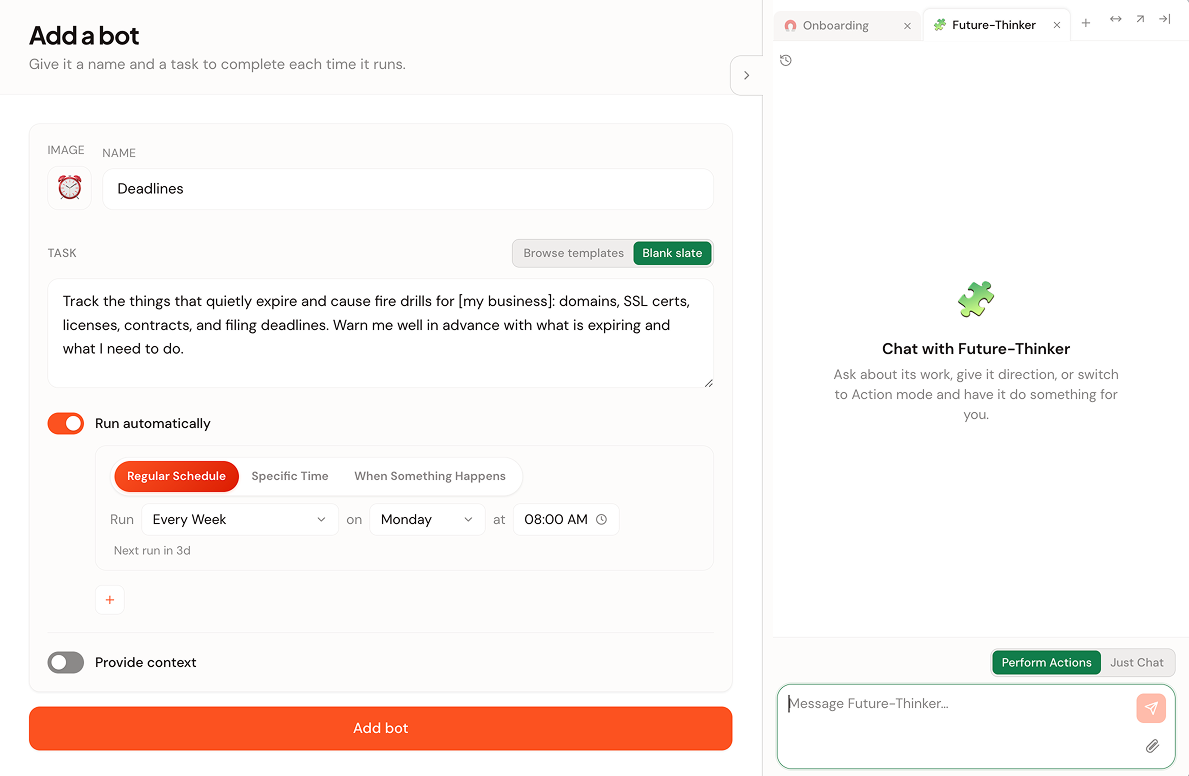Open chat history clock icon

point(786,60)
